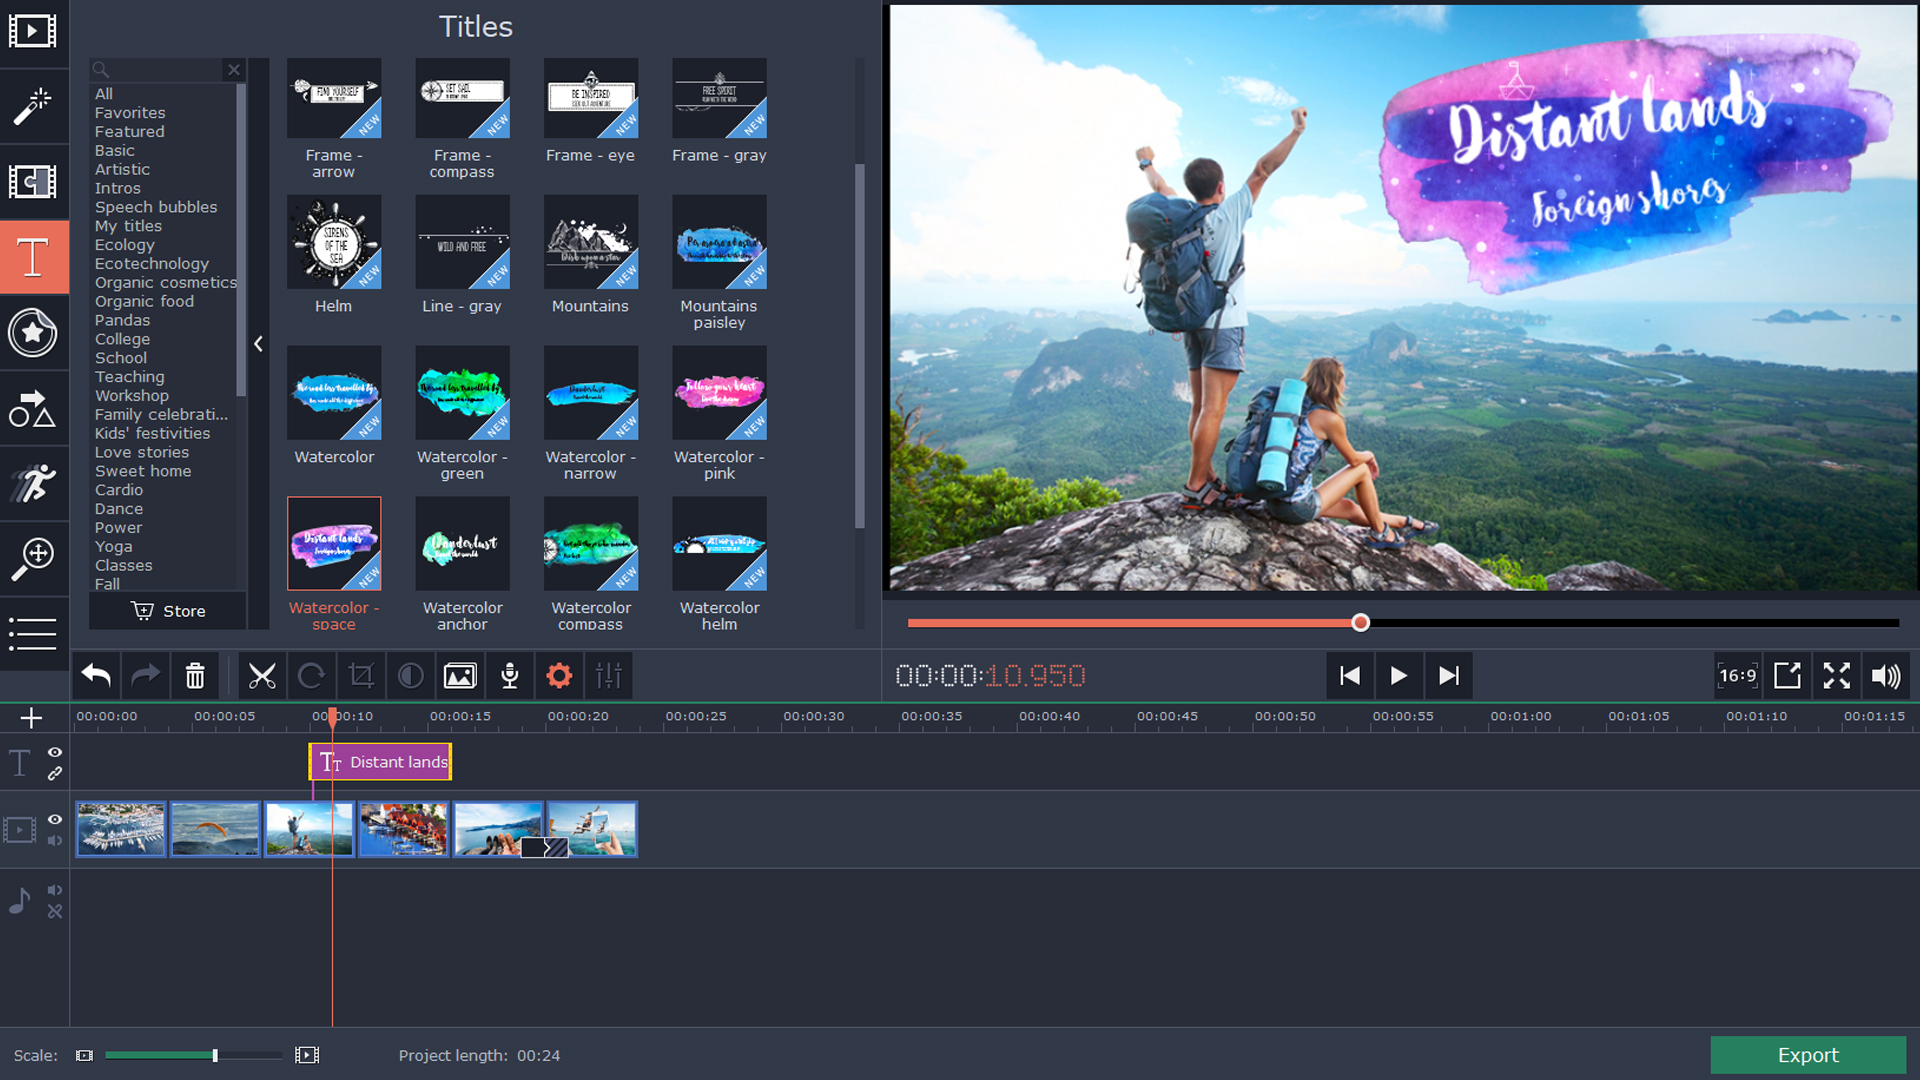The image size is (1920, 1080).
Task: Select the Filters magic wand tool
Action: [33, 106]
